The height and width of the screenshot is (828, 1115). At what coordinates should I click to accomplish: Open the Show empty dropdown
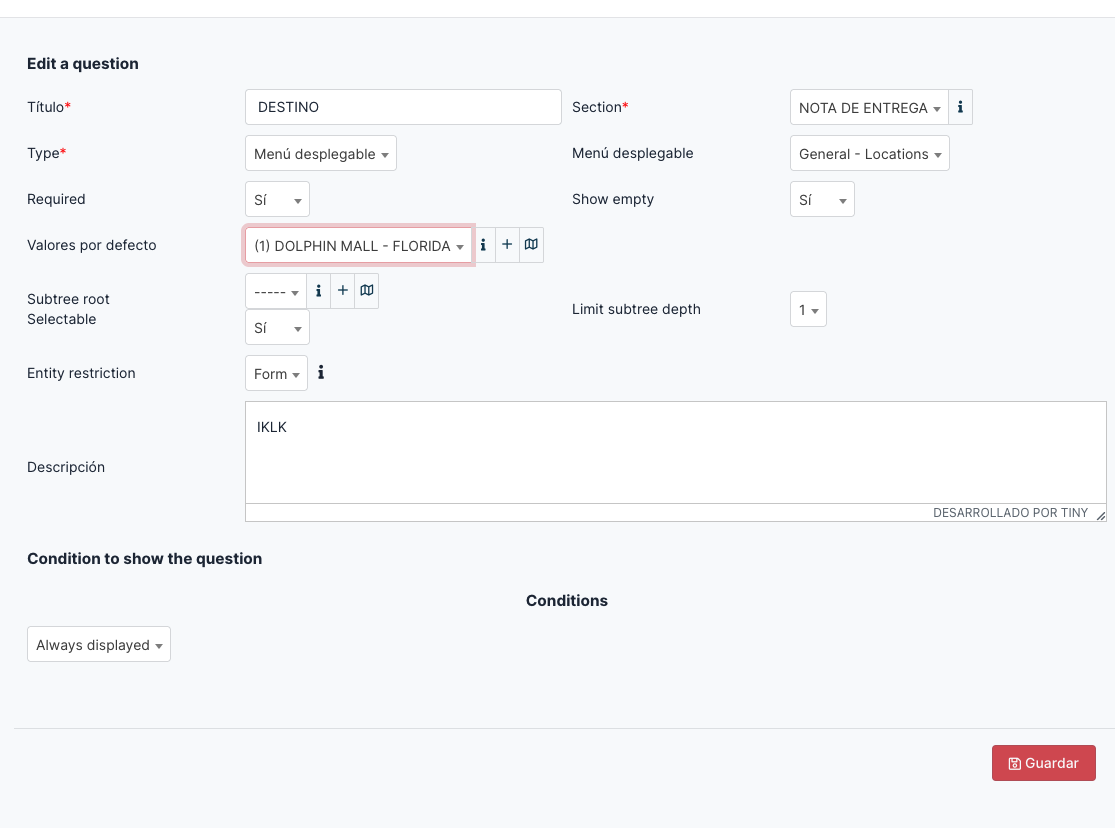822,199
